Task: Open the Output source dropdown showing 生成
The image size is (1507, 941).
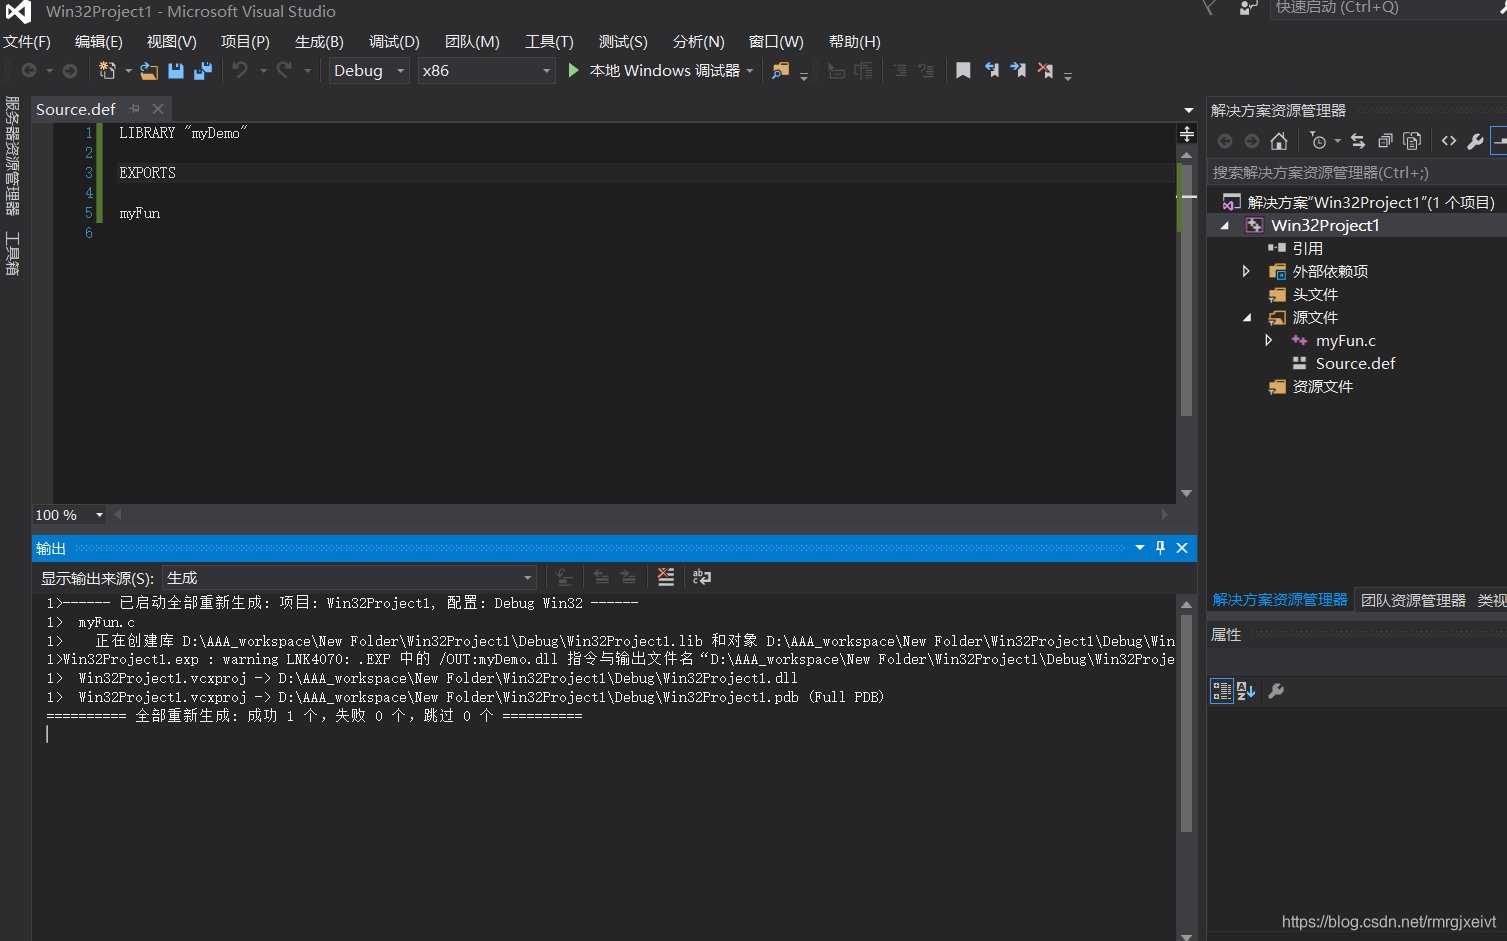Action: point(350,578)
